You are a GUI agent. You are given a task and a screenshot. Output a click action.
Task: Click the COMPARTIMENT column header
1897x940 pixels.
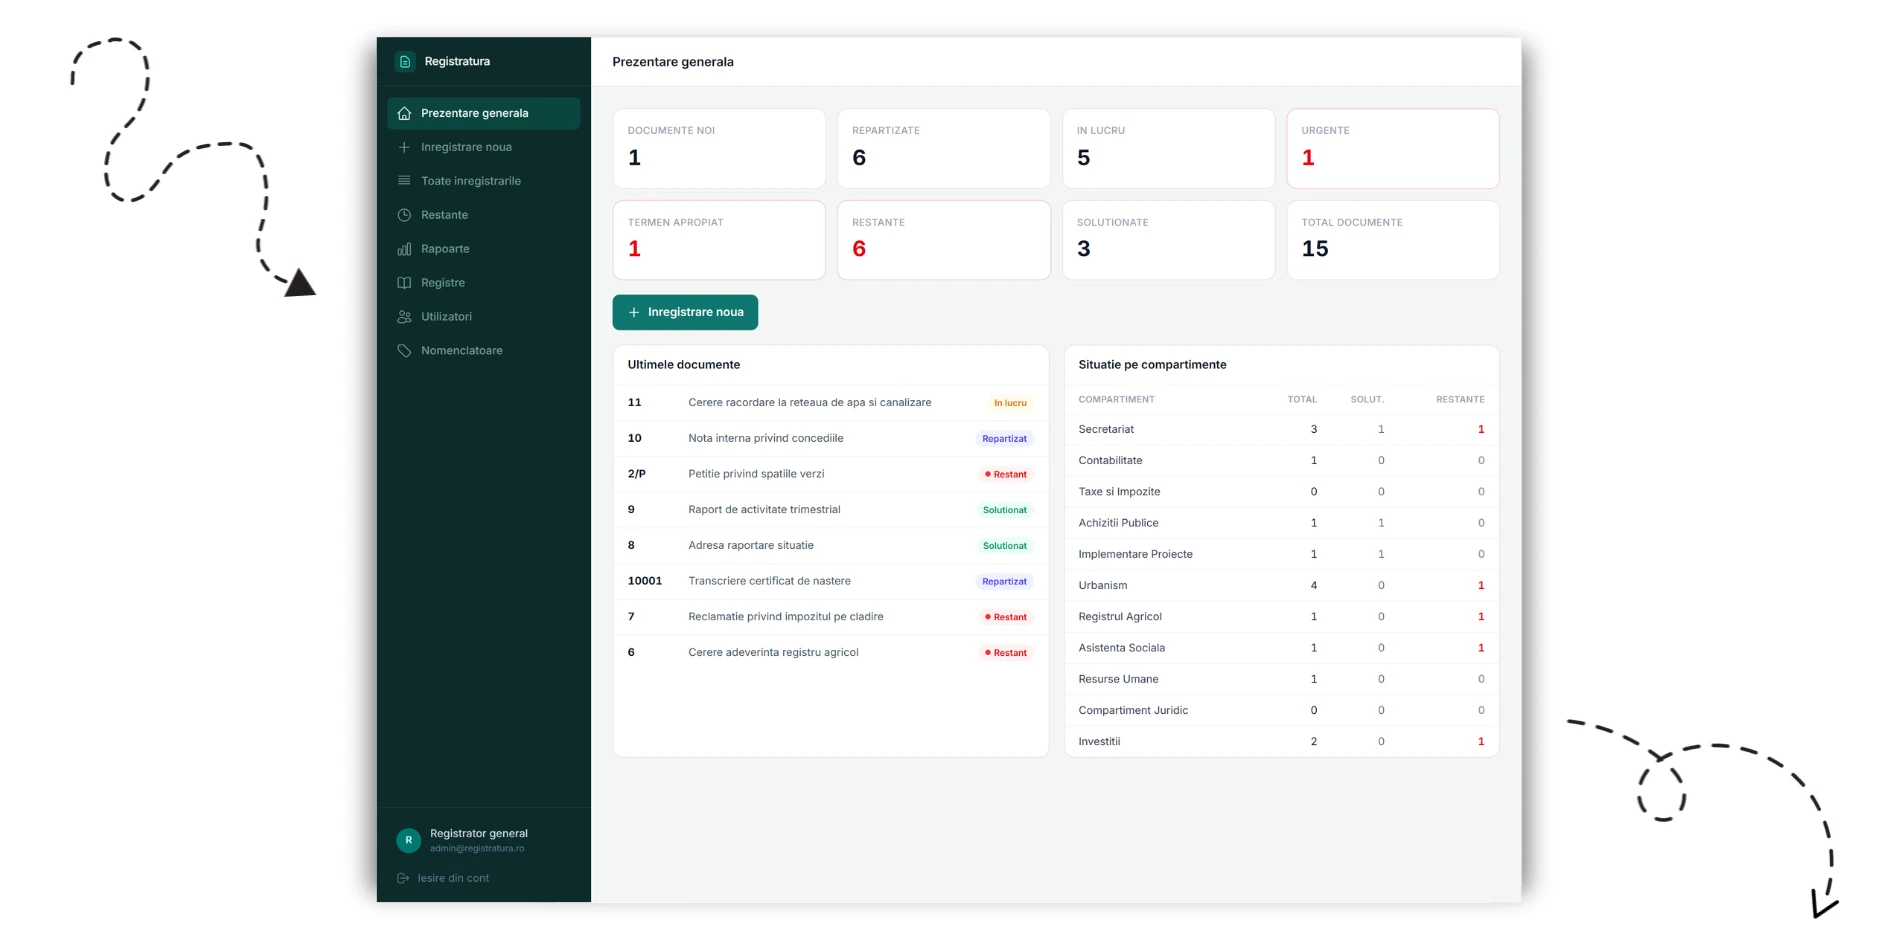pos(1116,400)
